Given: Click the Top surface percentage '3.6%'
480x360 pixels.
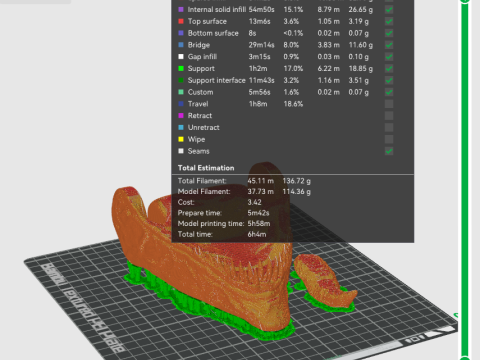Looking at the screenshot, I should 291,21.
